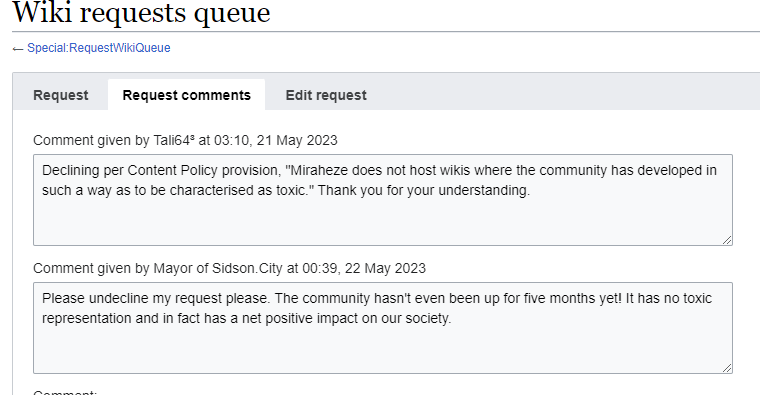Click inside Tali64³'s declining comment box
The image size is (760, 395).
(383, 200)
